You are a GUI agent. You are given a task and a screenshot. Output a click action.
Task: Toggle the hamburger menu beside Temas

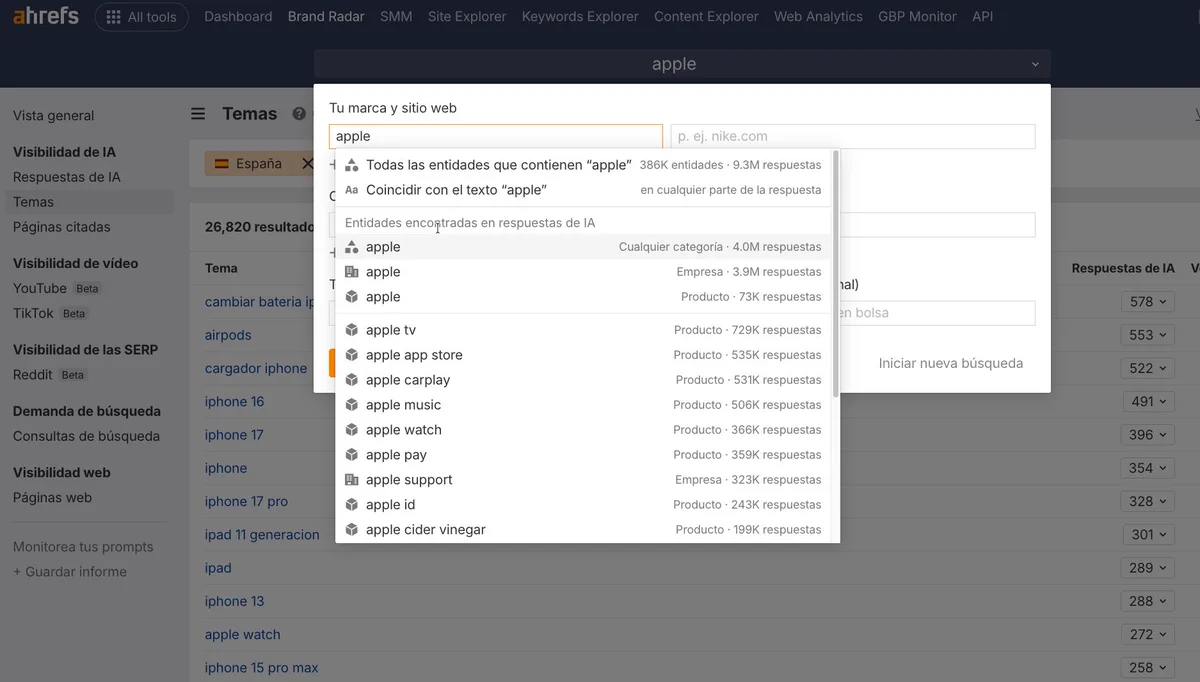point(198,114)
